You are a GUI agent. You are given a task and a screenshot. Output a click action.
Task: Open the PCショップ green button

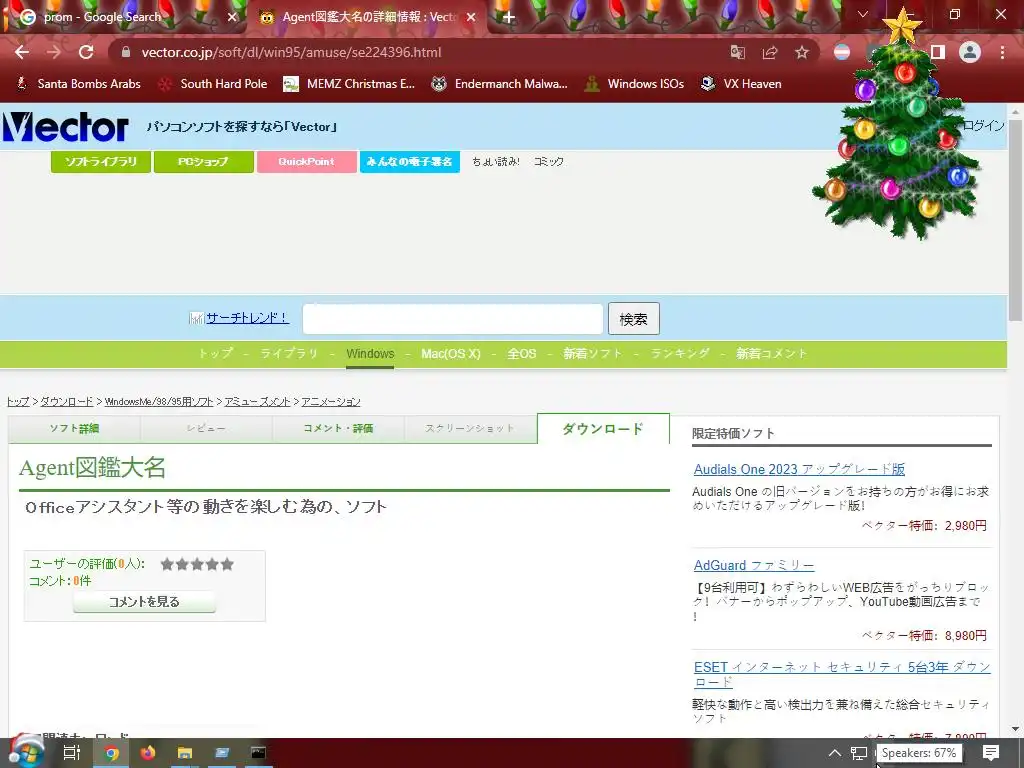point(204,161)
